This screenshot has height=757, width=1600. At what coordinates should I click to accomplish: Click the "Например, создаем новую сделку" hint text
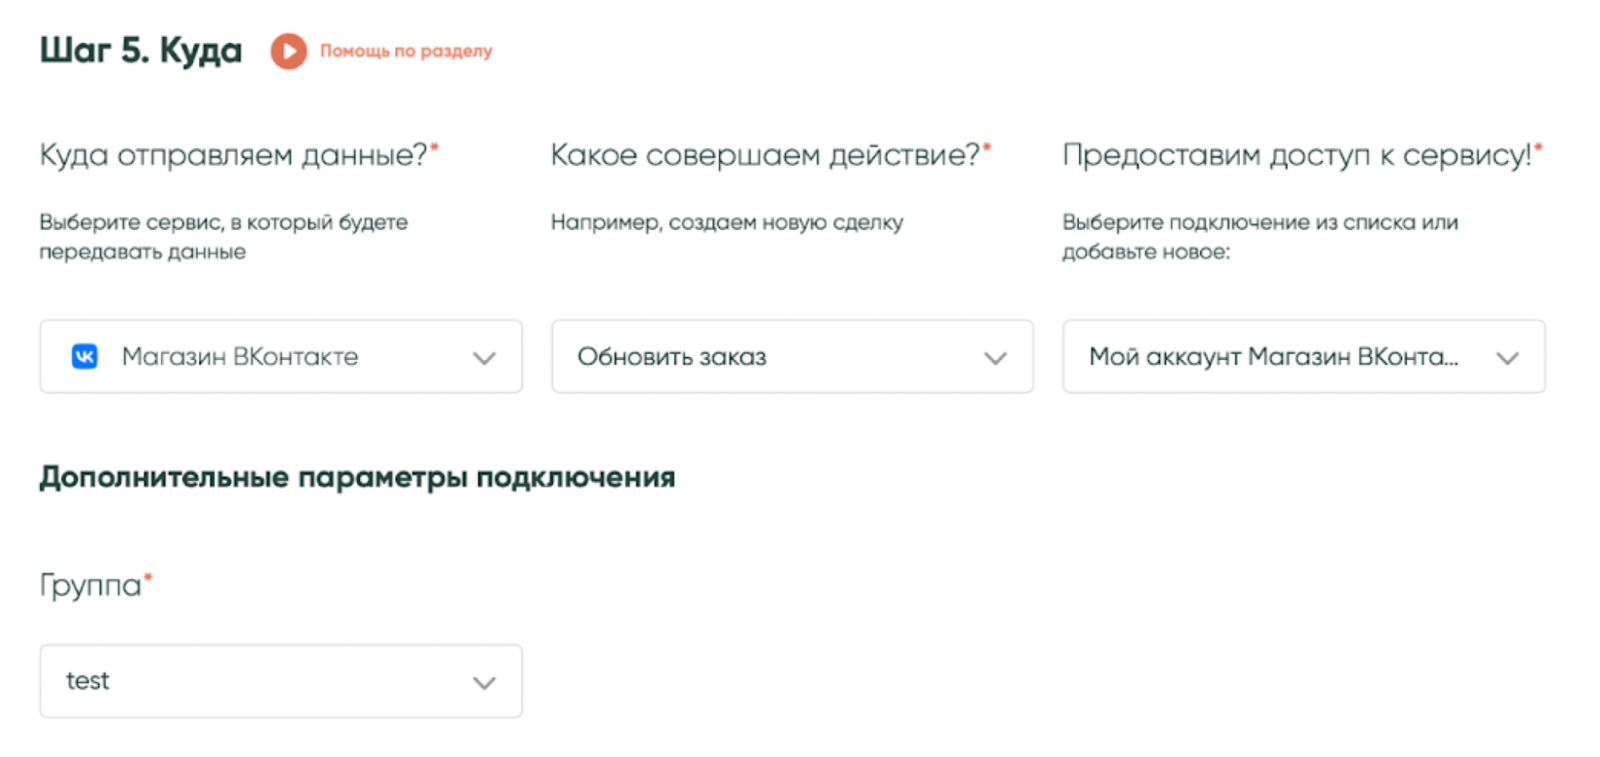coord(727,222)
